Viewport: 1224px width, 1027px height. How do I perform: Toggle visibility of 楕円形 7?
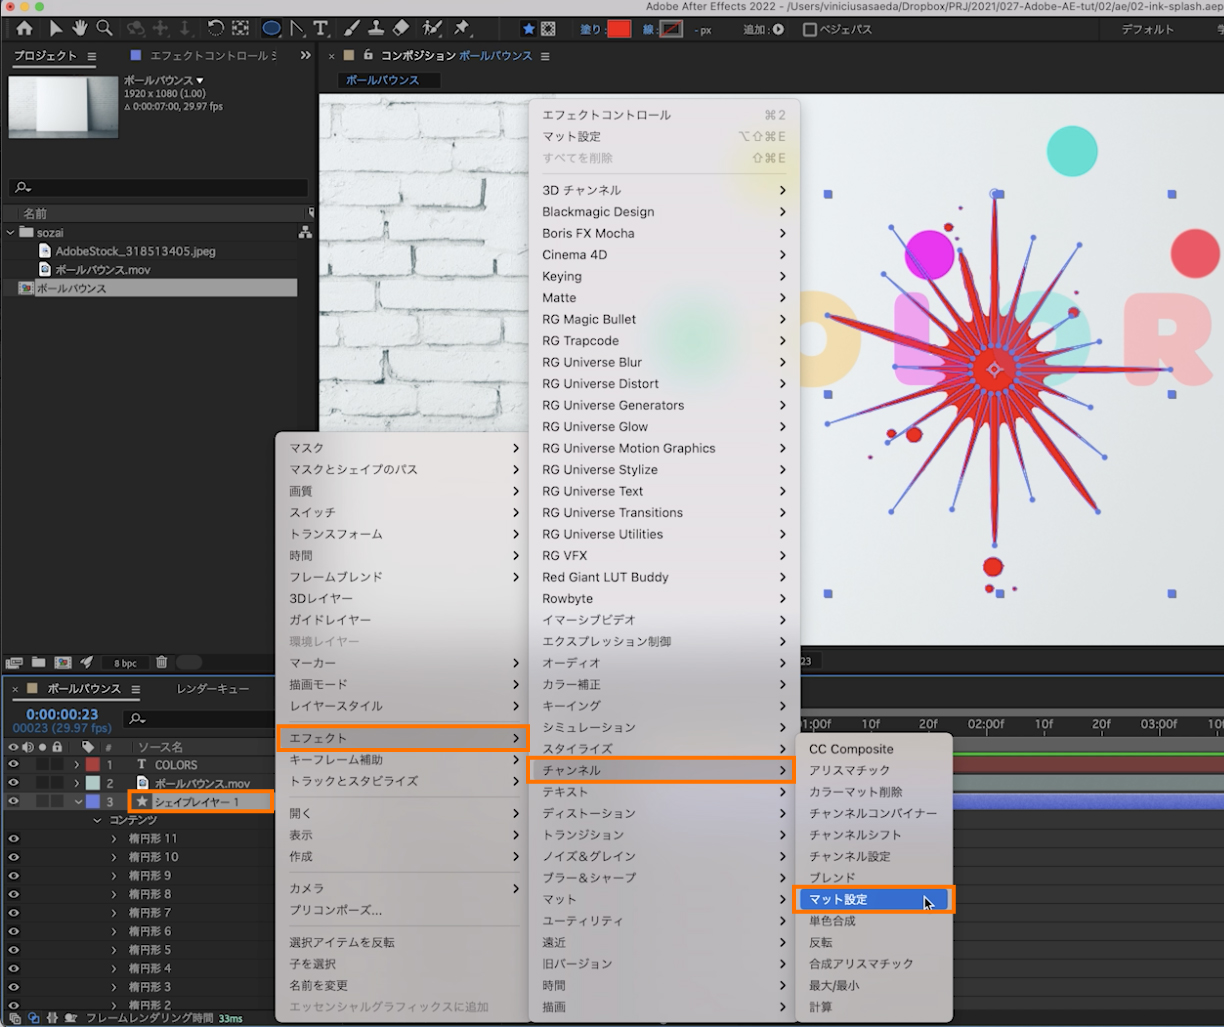point(14,913)
